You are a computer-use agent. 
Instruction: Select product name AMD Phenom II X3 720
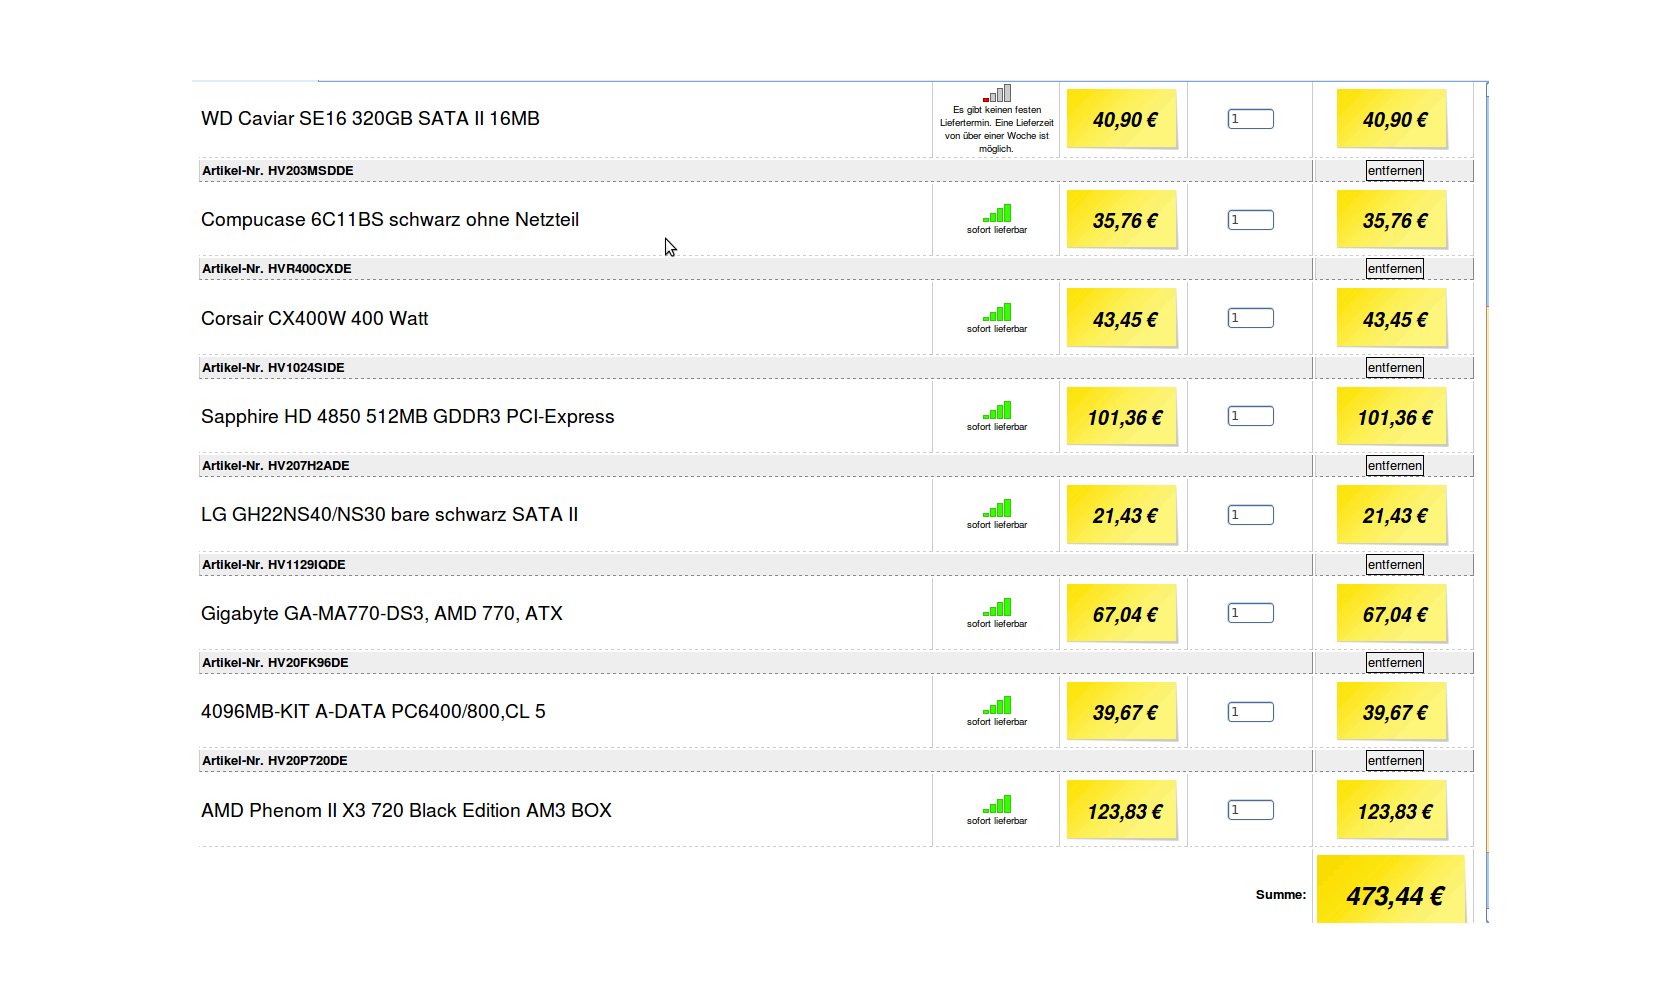[x=406, y=811]
